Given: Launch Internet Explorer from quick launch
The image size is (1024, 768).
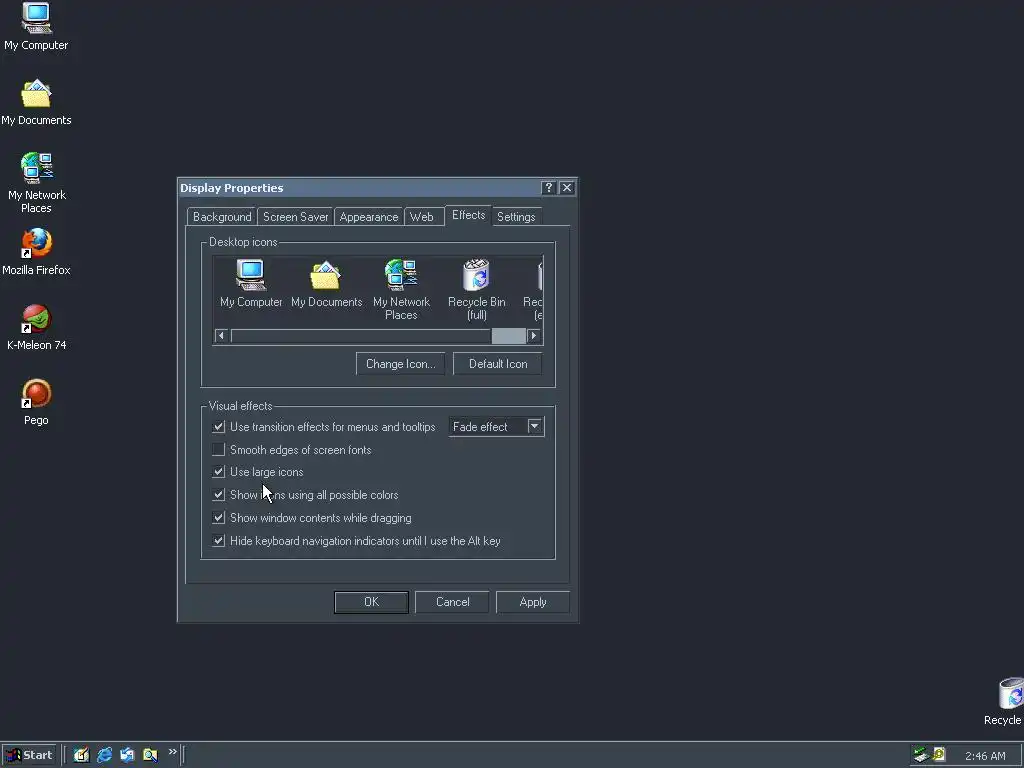Looking at the screenshot, I should (x=104, y=755).
